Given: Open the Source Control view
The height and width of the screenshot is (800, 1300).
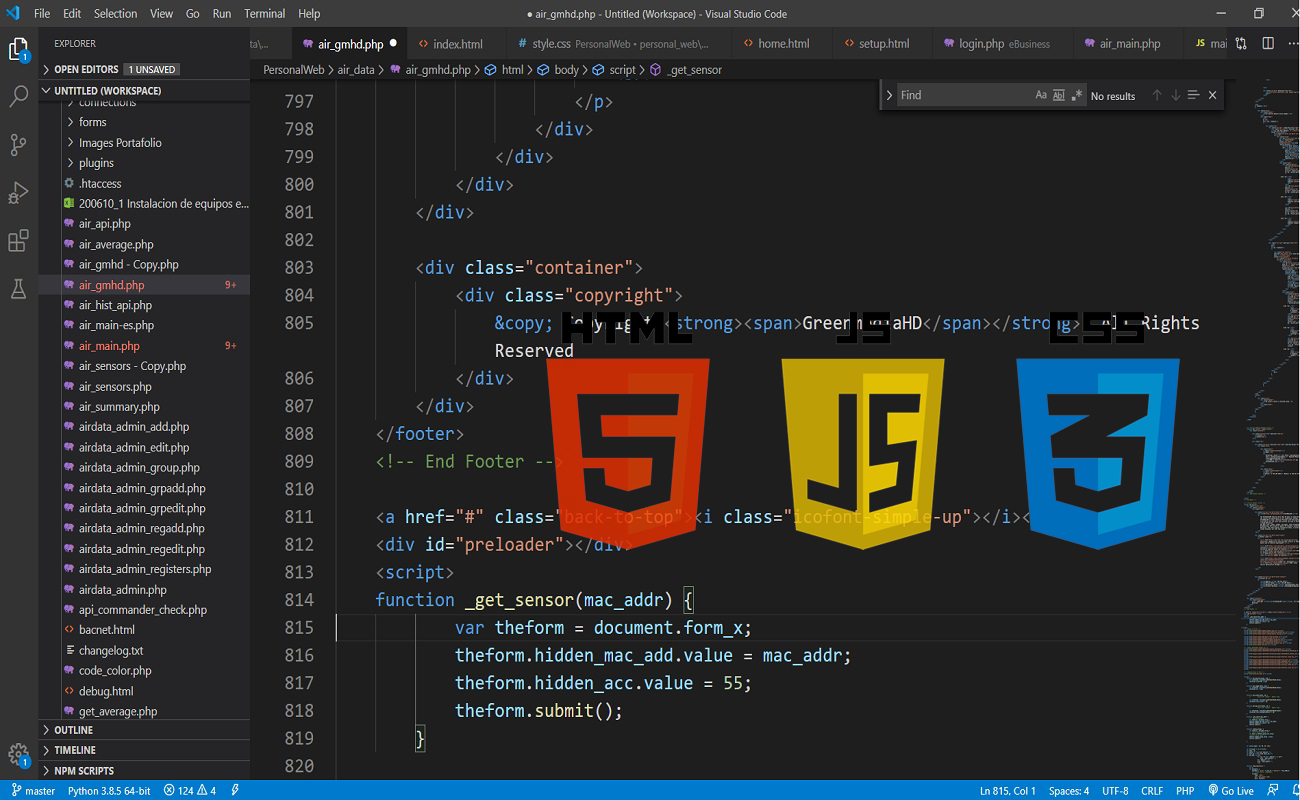Looking at the screenshot, I should pos(19,145).
